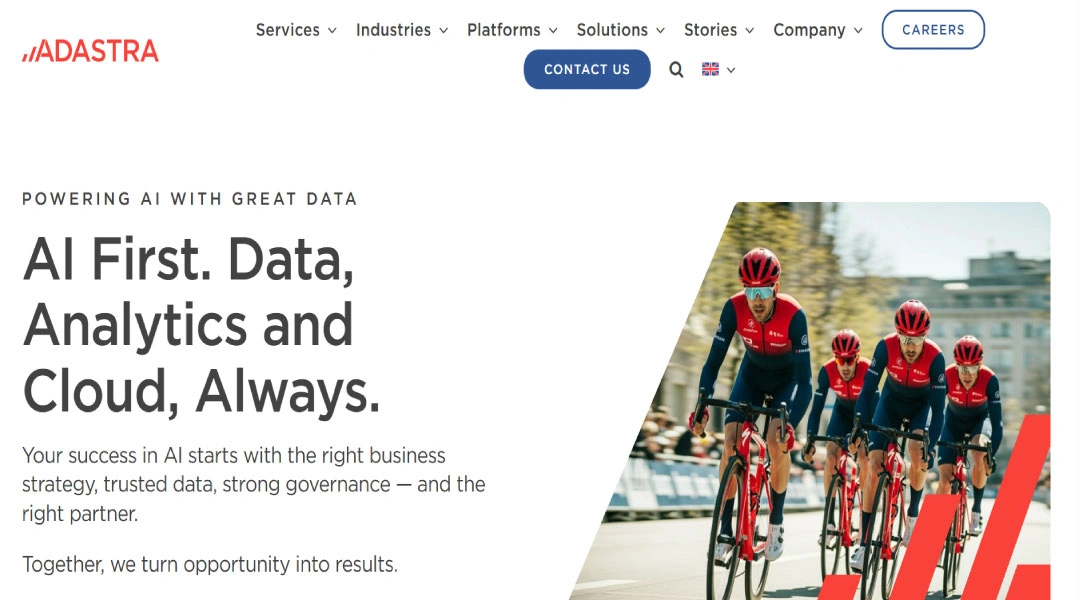Select the Company menu label

809,30
